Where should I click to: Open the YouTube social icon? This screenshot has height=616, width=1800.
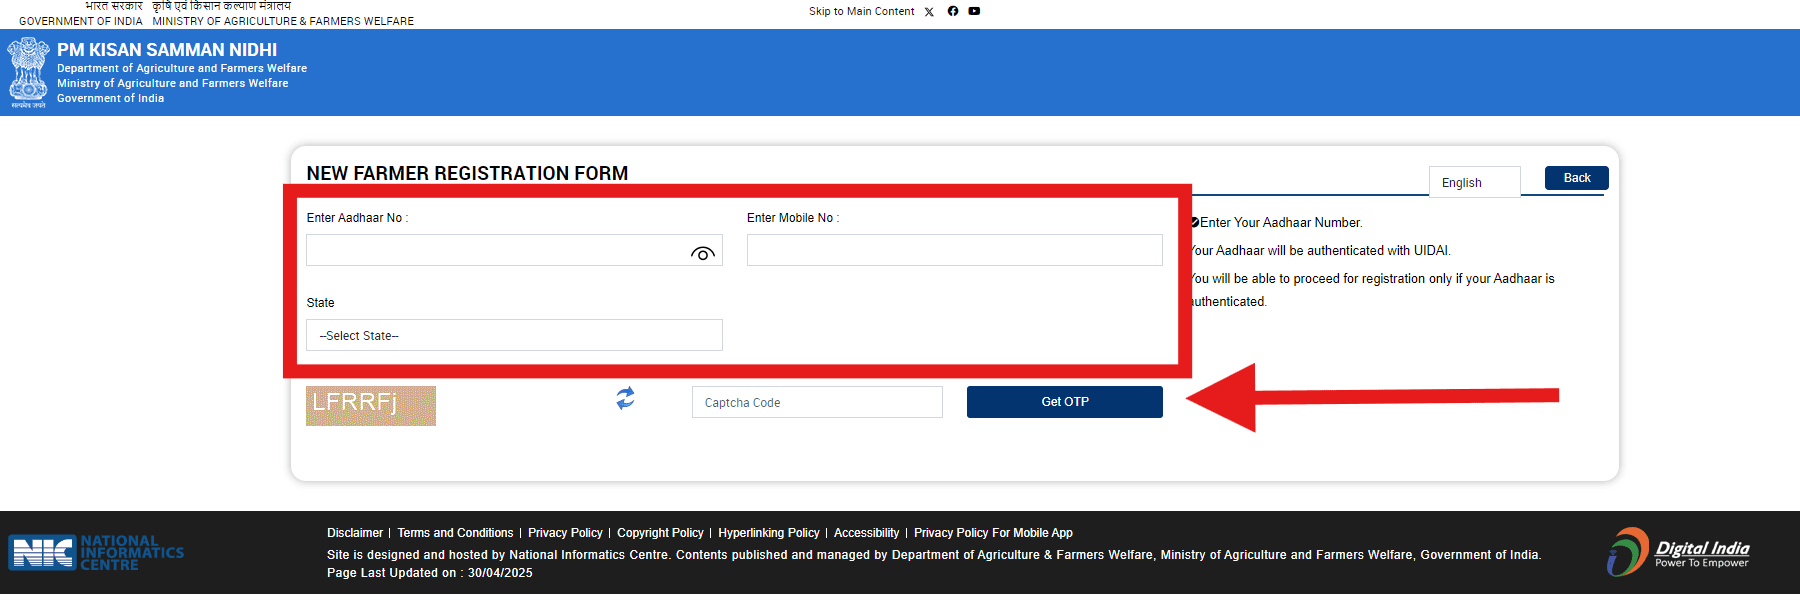974,11
